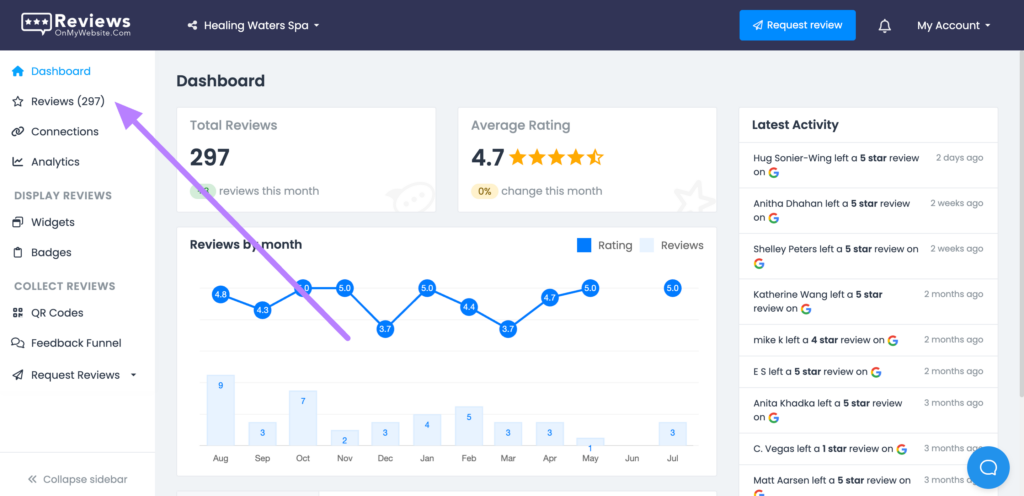This screenshot has height=496, width=1024.
Task: Click the Connections link icon
Action: (18, 131)
